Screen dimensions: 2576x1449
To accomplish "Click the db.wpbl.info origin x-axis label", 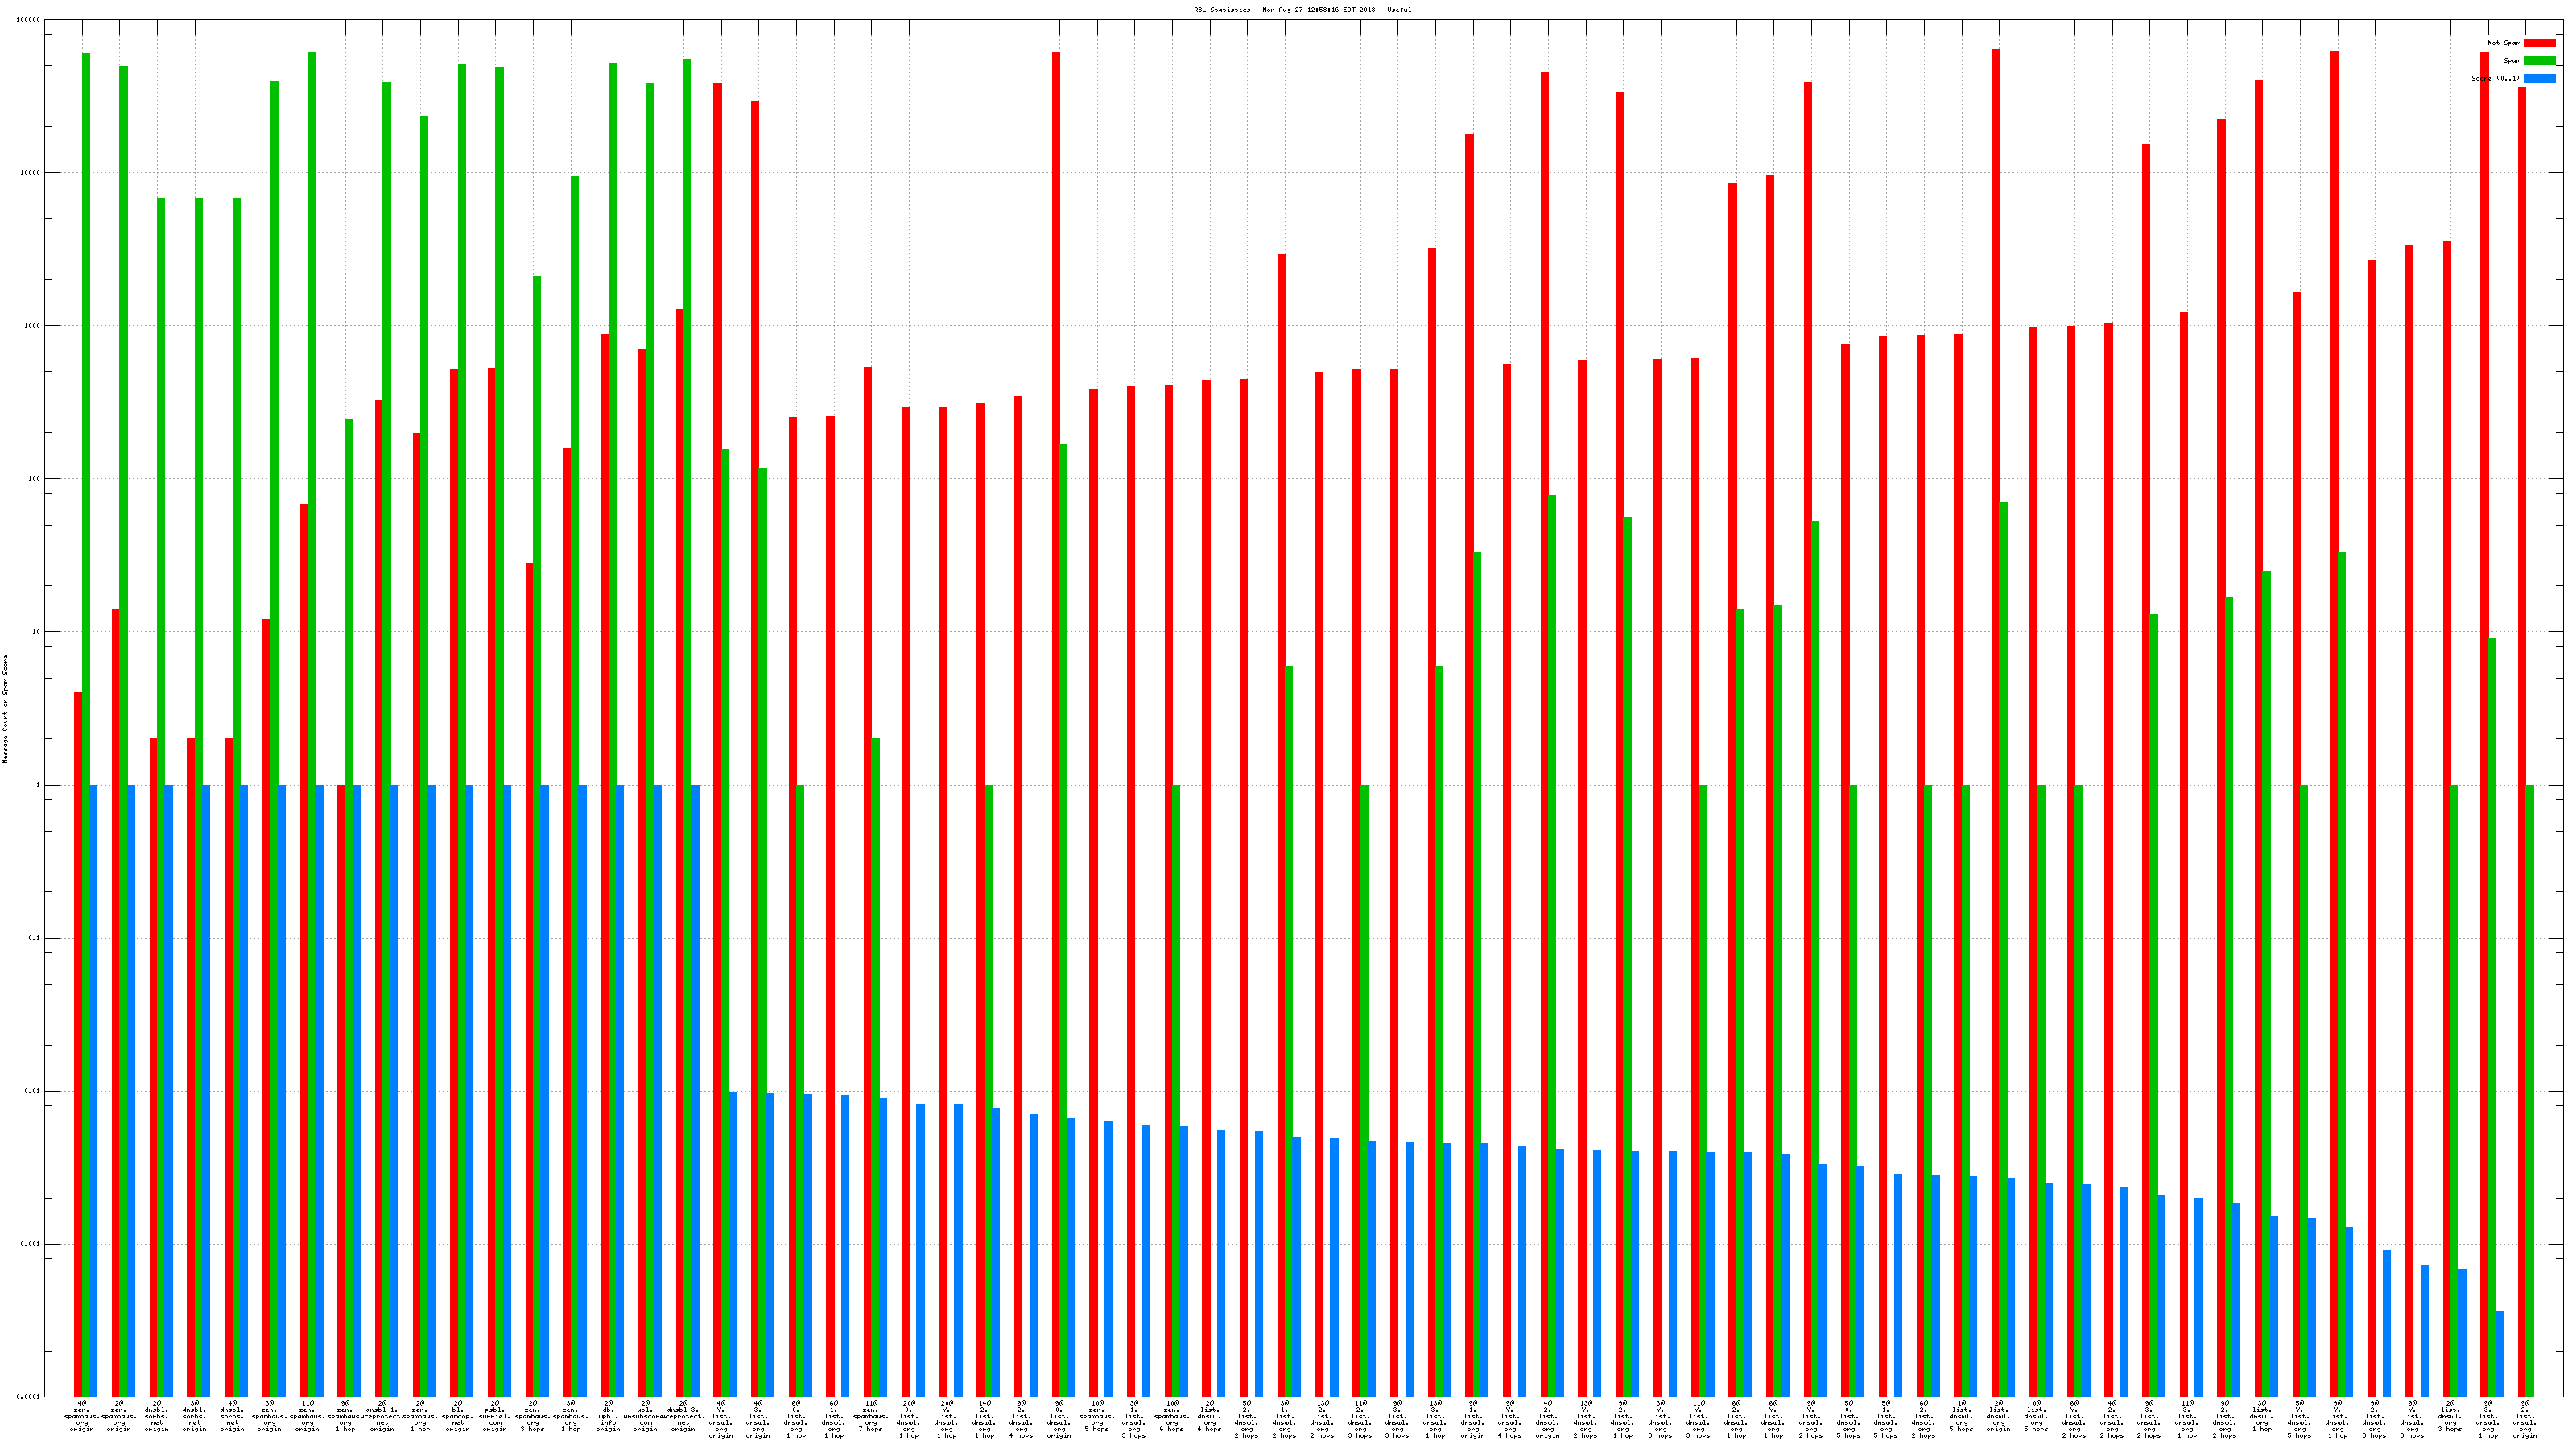I will tap(608, 1416).
